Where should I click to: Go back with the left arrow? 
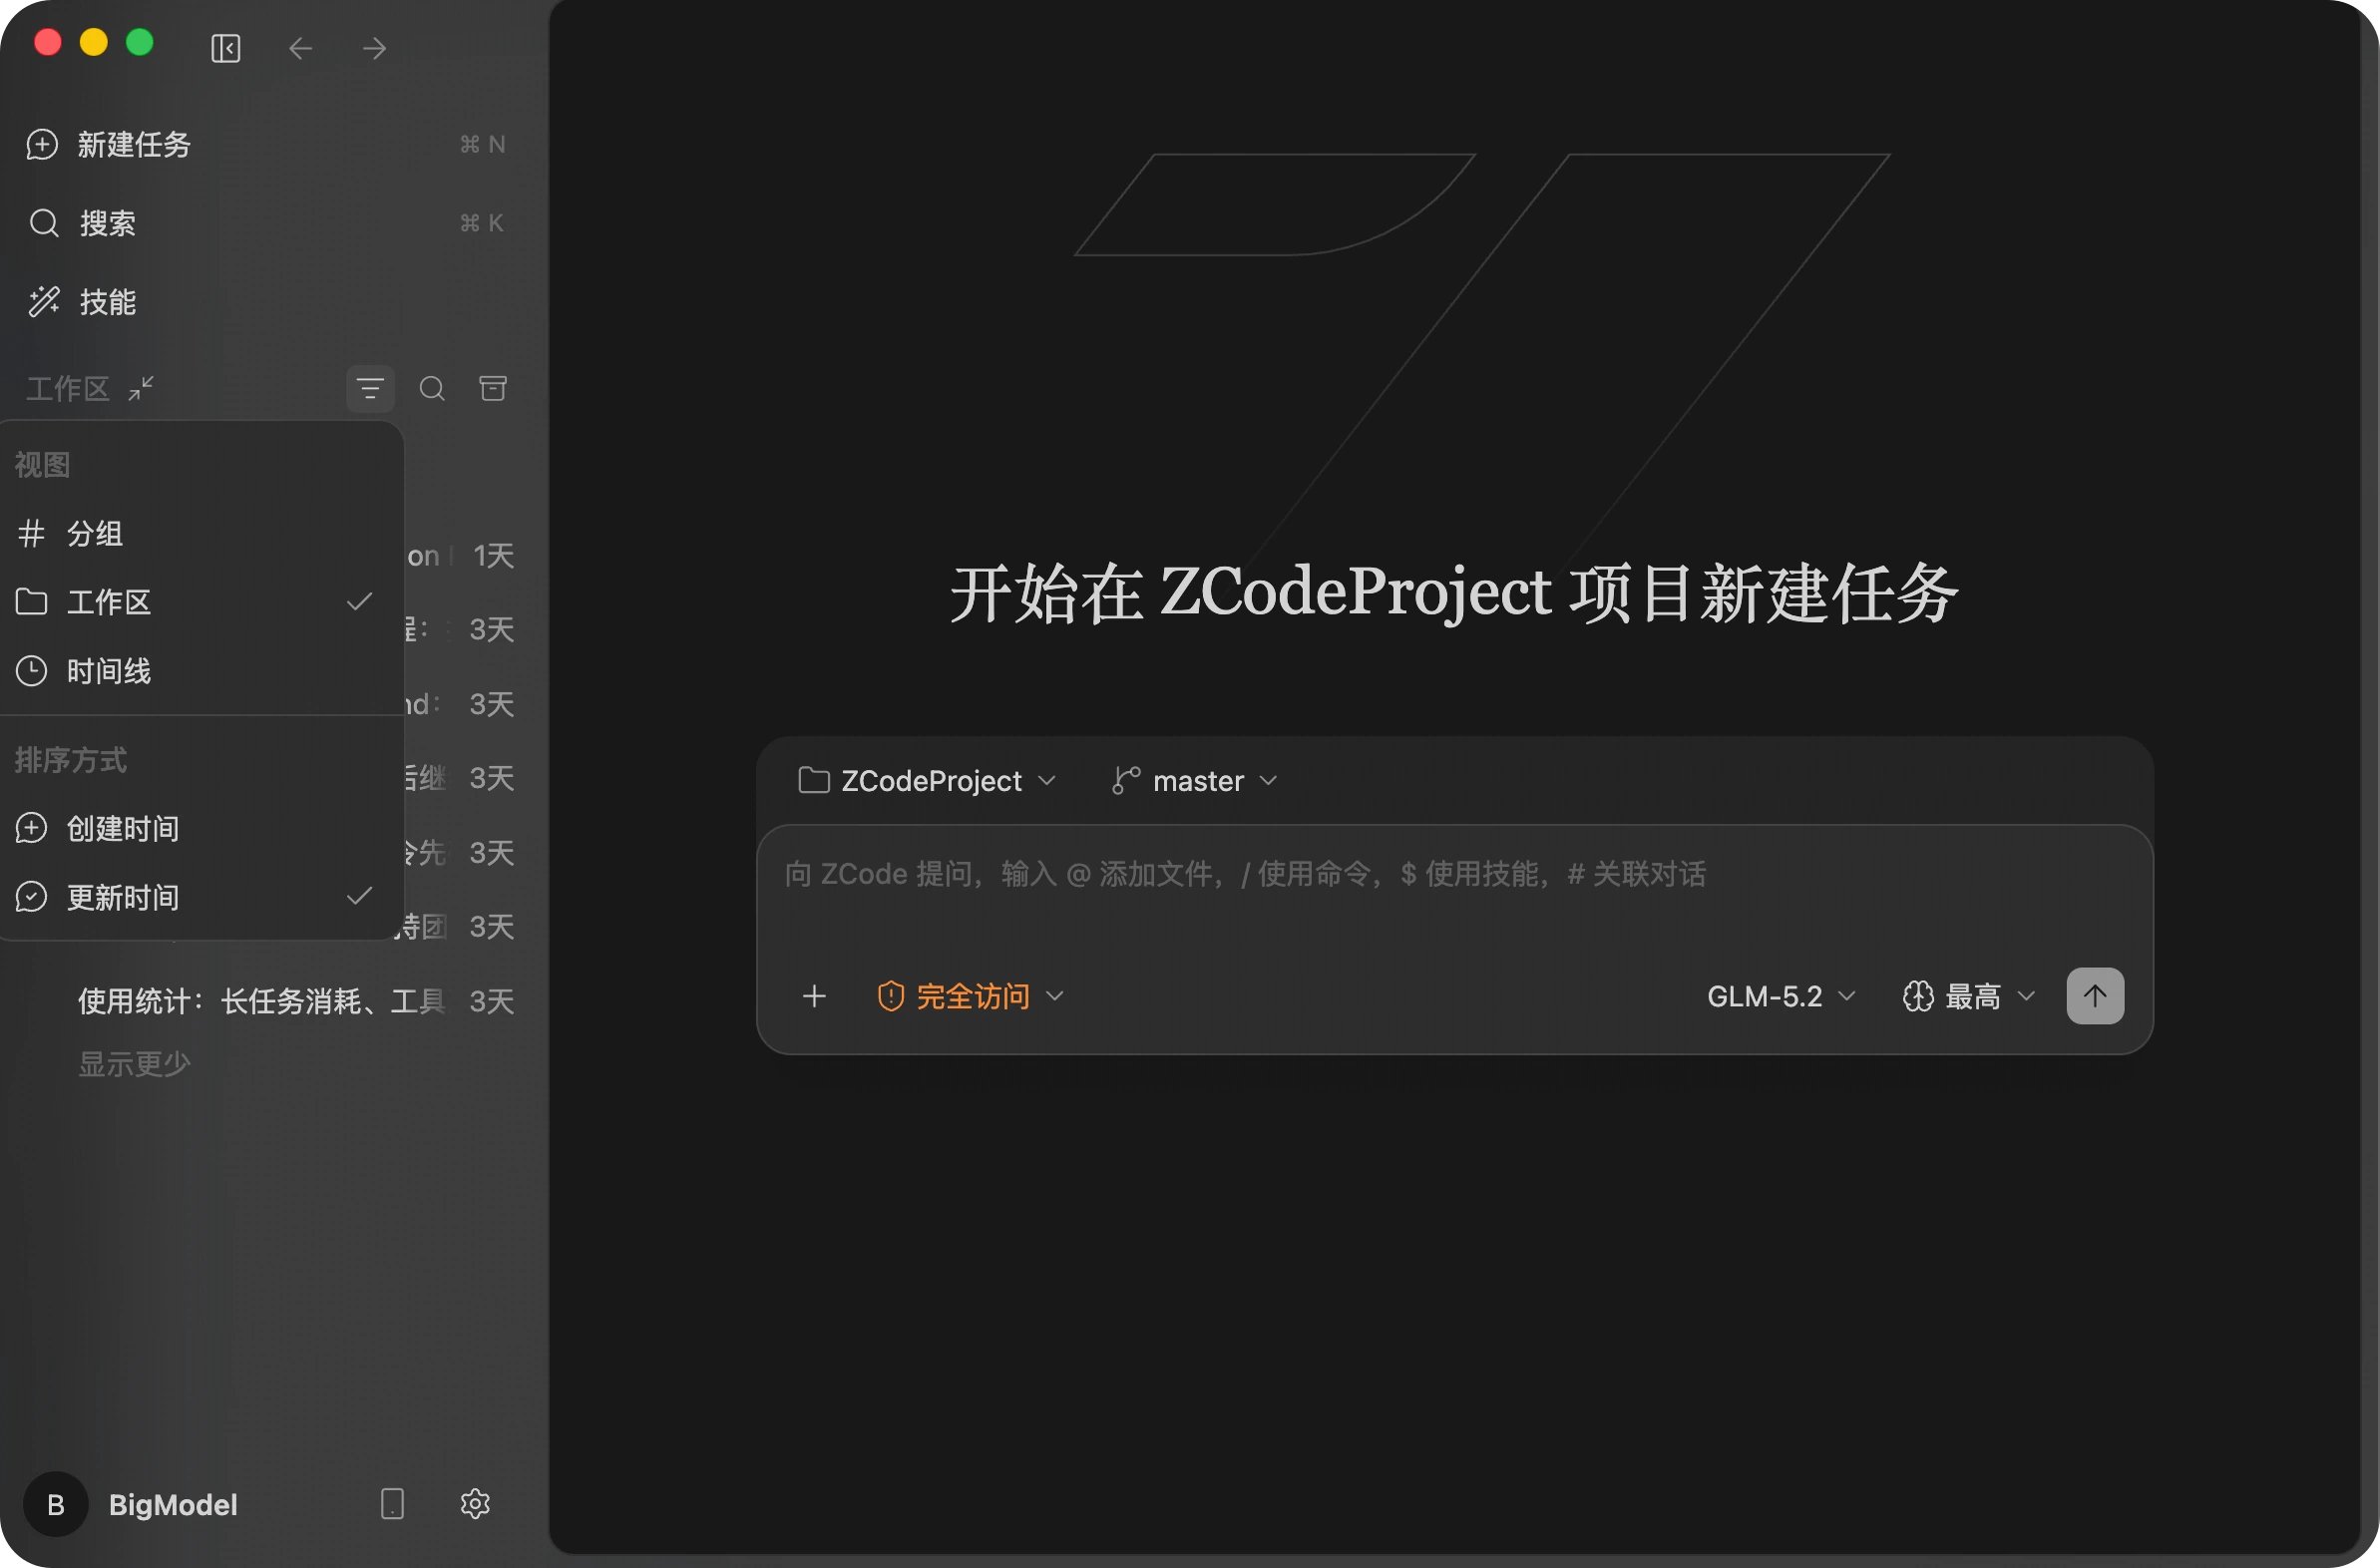pyautogui.click(x=300, y=48)
